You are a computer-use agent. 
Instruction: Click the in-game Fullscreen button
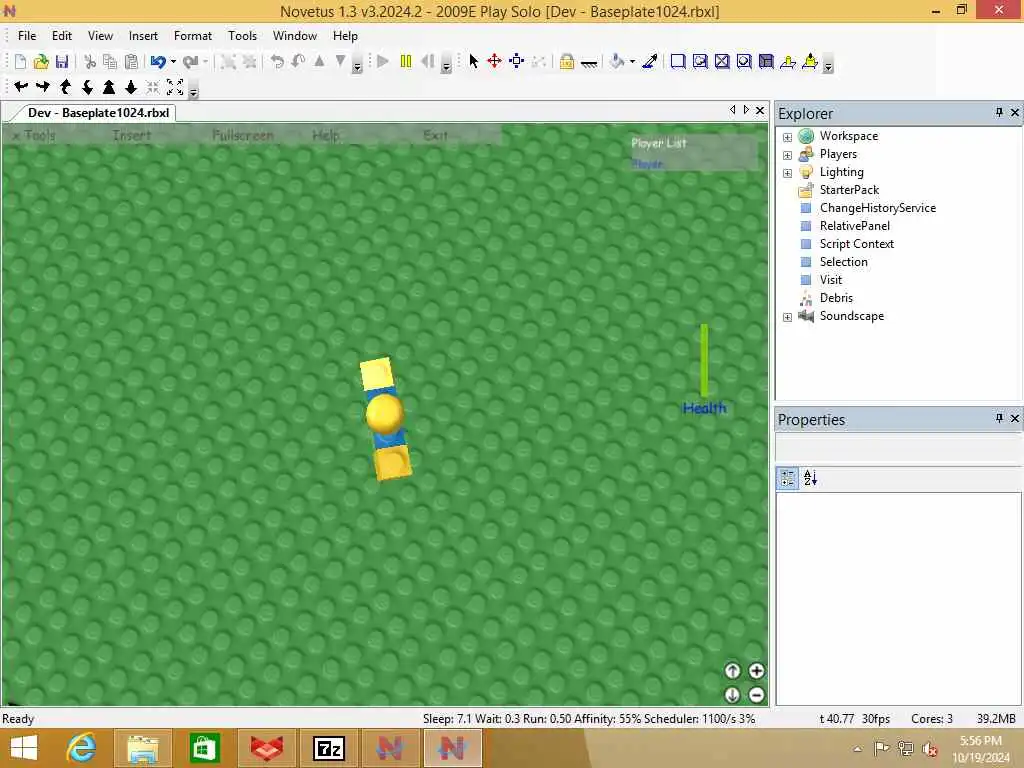tap(243, 135)
